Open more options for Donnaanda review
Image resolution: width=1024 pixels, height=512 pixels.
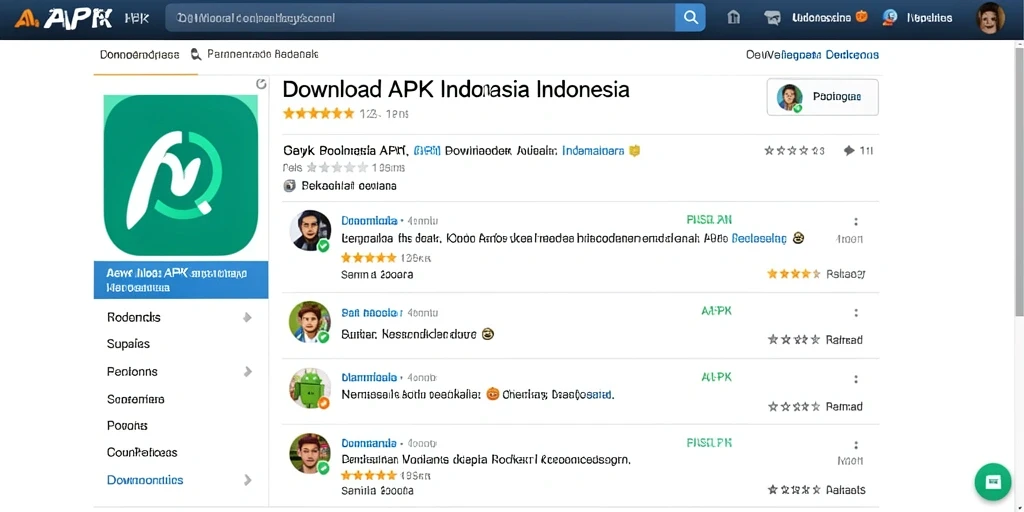(856, 444)
